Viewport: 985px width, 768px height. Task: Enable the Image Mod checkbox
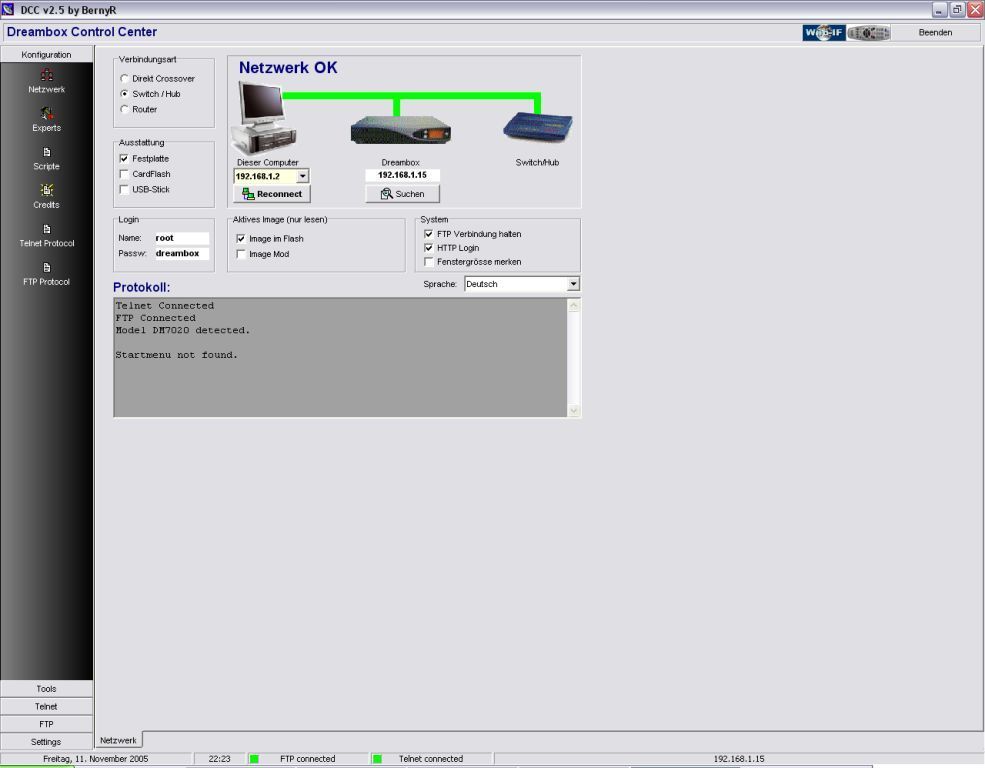click(241, 254)
